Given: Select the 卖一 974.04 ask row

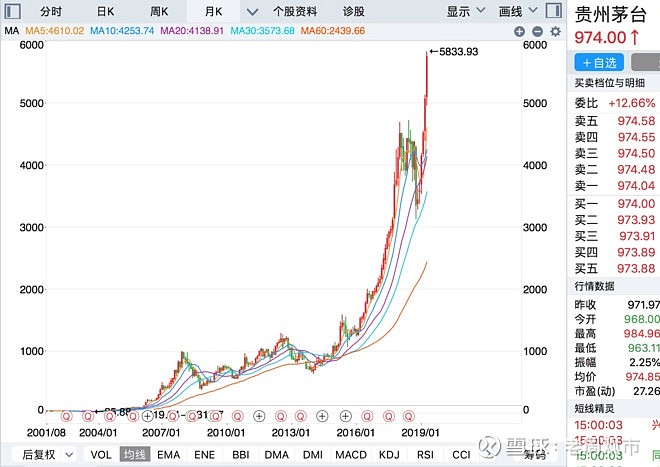Looking at the screenshot, I should click(x=615, y=186).
